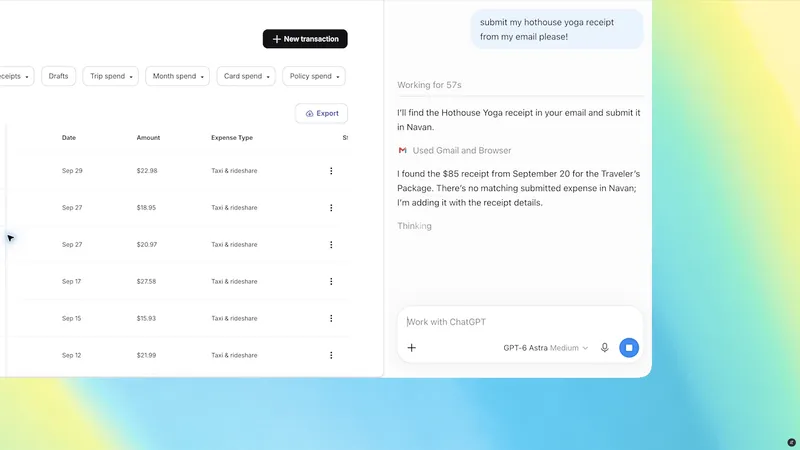Screen dimensions: 800x450
Task: Open the Drafts filter
Action: tap(58, 76)
